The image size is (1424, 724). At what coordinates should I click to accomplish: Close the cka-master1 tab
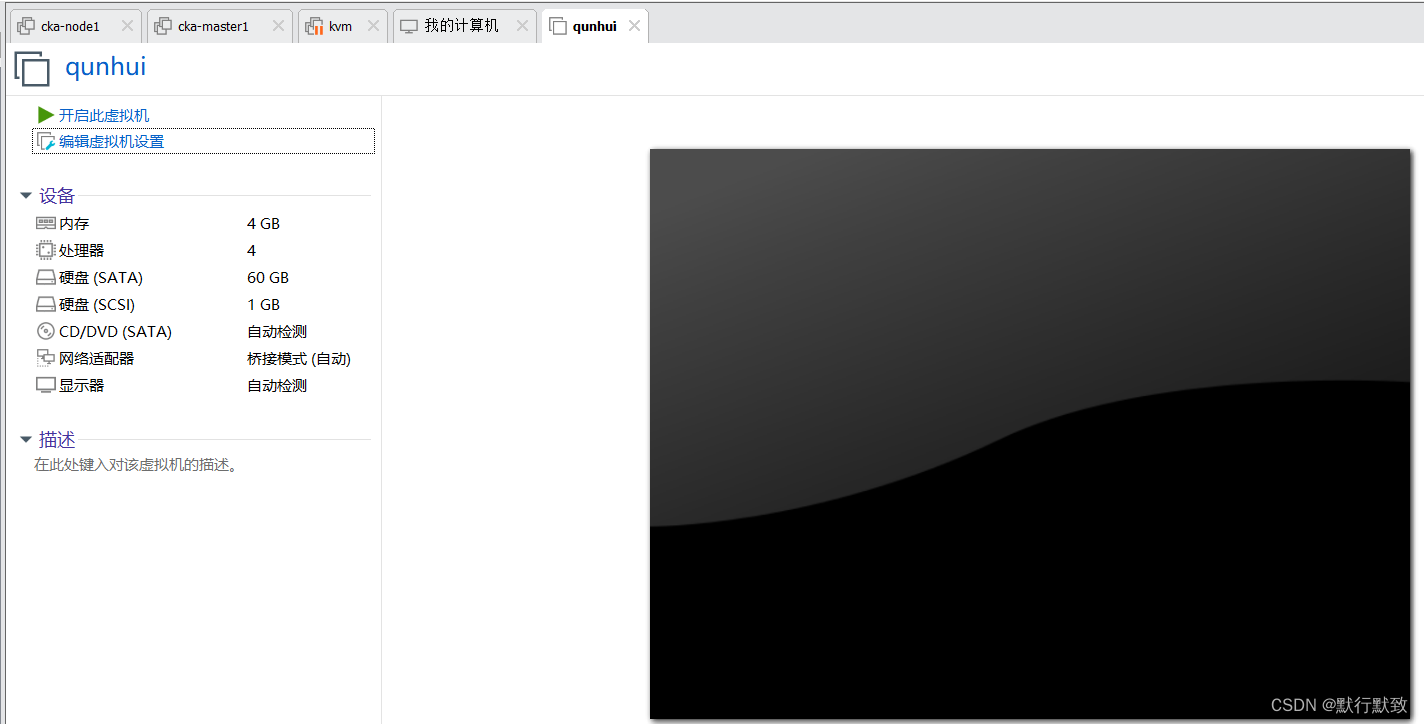278,26
